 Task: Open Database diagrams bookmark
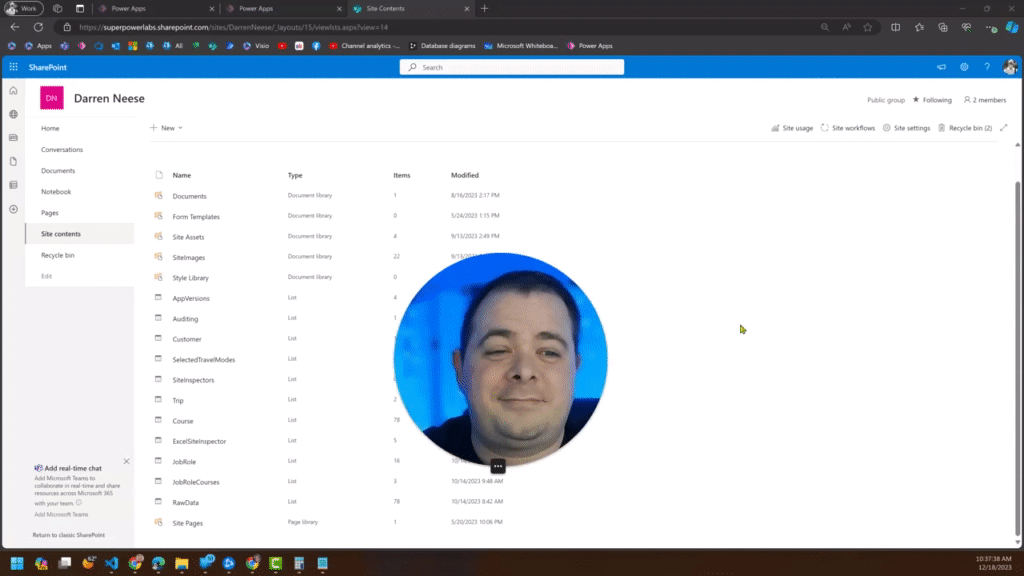point(442,46)
